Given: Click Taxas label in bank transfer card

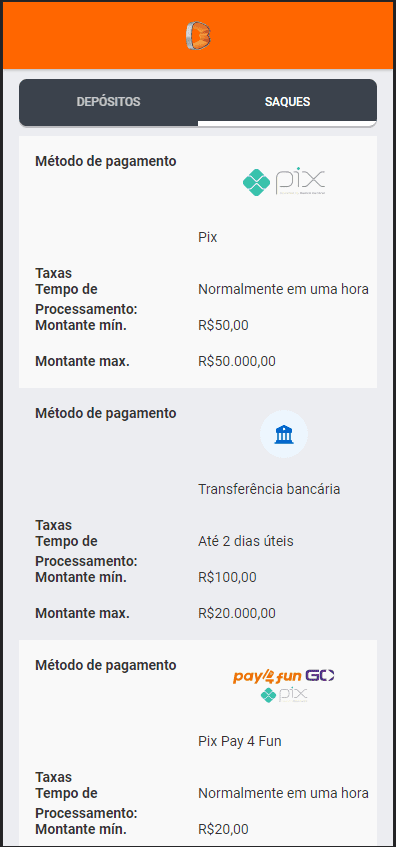Looking at the screenshot, I should (53, 525).
